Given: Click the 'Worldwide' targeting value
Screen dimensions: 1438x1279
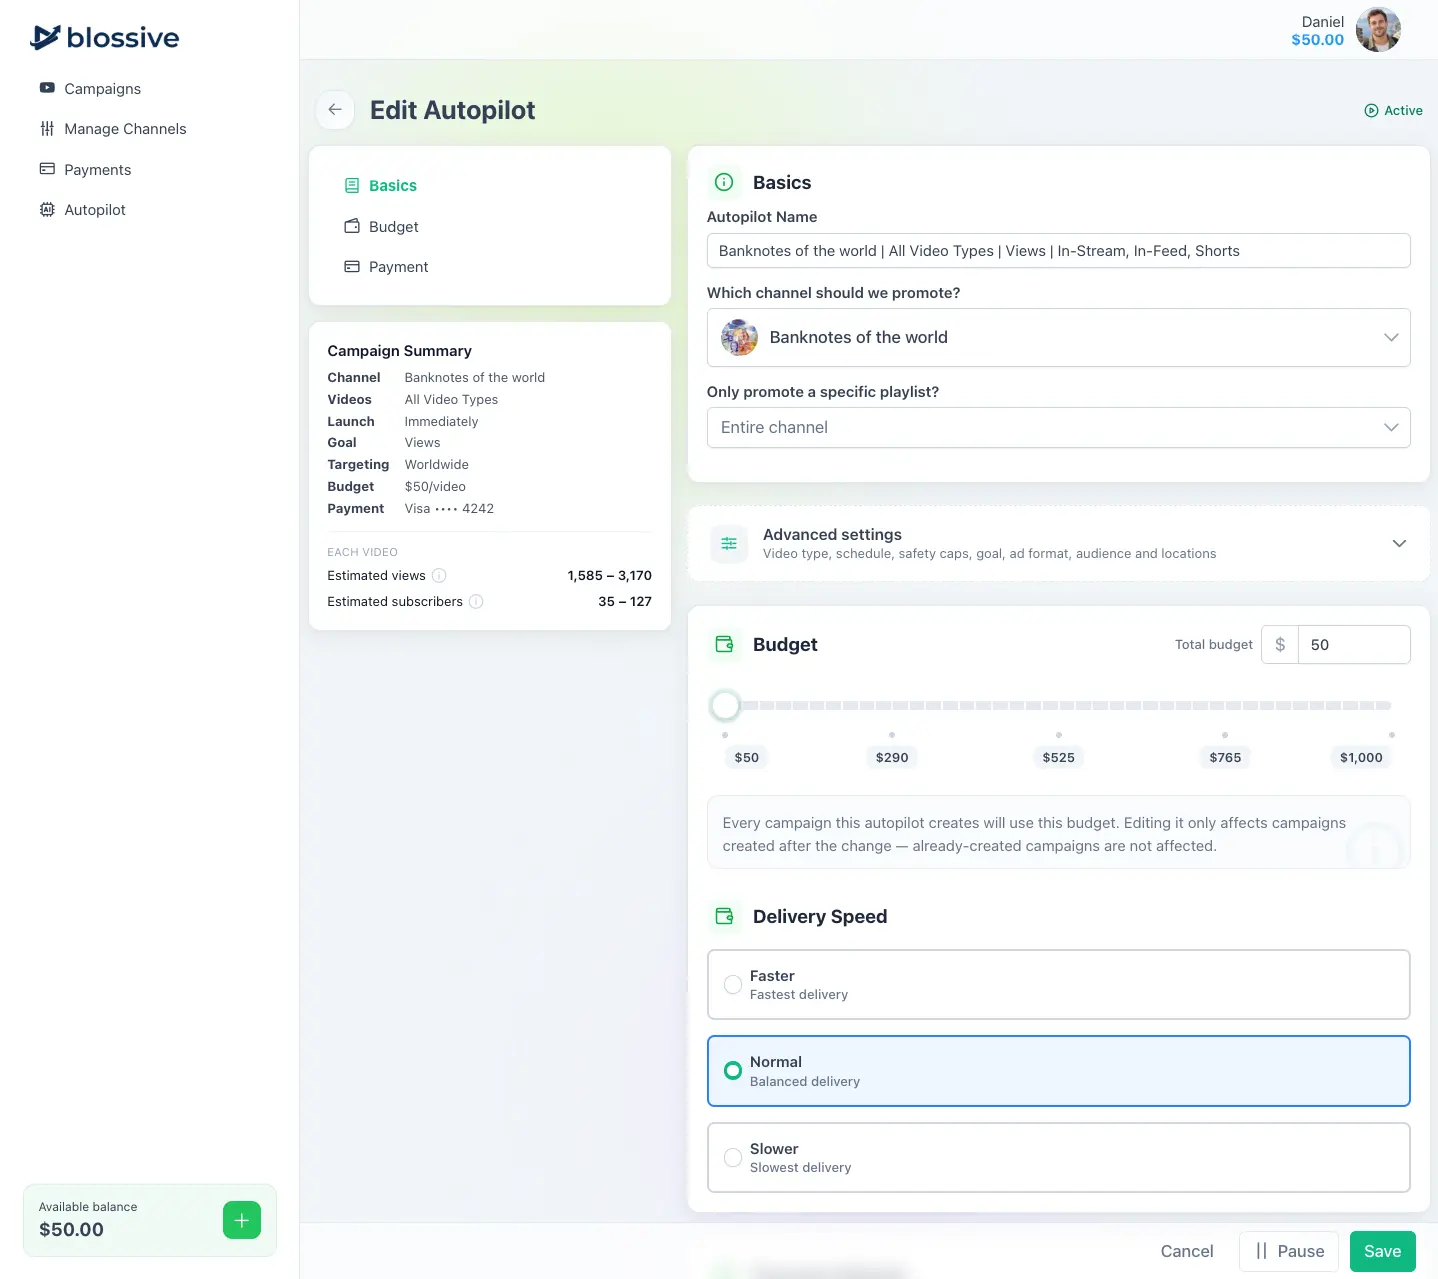Looking at the screenshot, I should click(x=436, y=465).
